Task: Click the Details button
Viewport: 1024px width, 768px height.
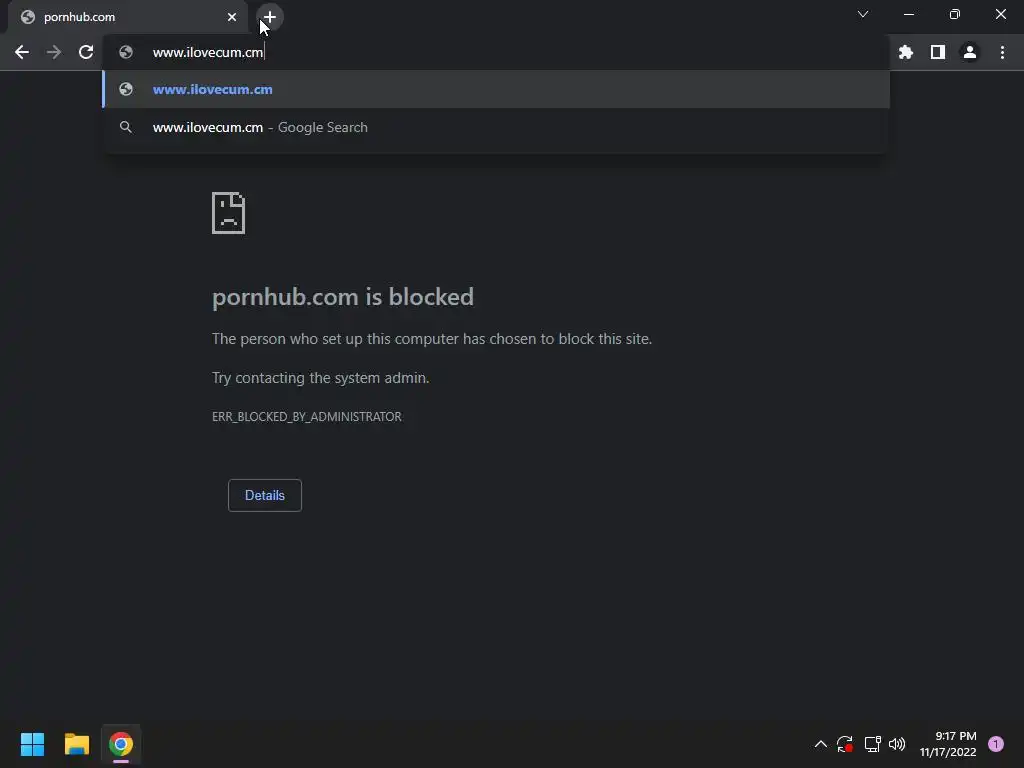Action: pos(264,495)
